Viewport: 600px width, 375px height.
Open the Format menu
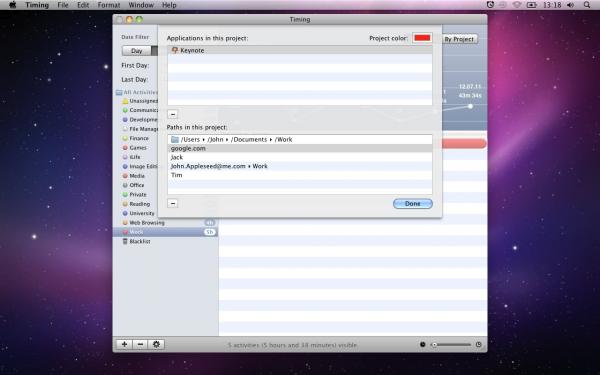(x=109, y=5)
